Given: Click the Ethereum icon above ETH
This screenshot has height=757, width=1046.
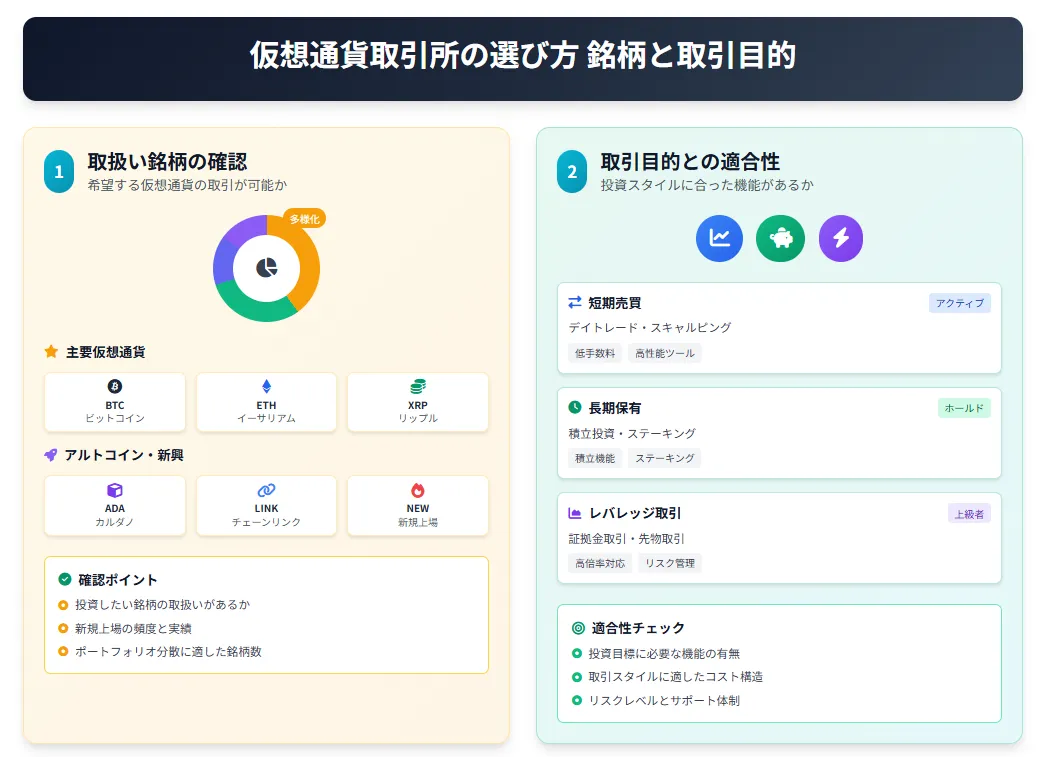Looking at the screenshot, I should pyautogui.click(x=266, y=386).
